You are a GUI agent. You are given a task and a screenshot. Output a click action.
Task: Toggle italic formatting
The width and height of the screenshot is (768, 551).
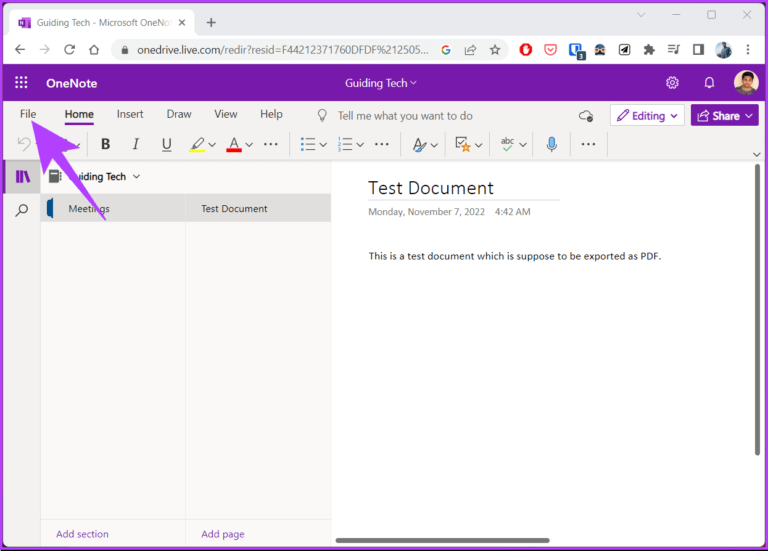[x=136, y=144]
